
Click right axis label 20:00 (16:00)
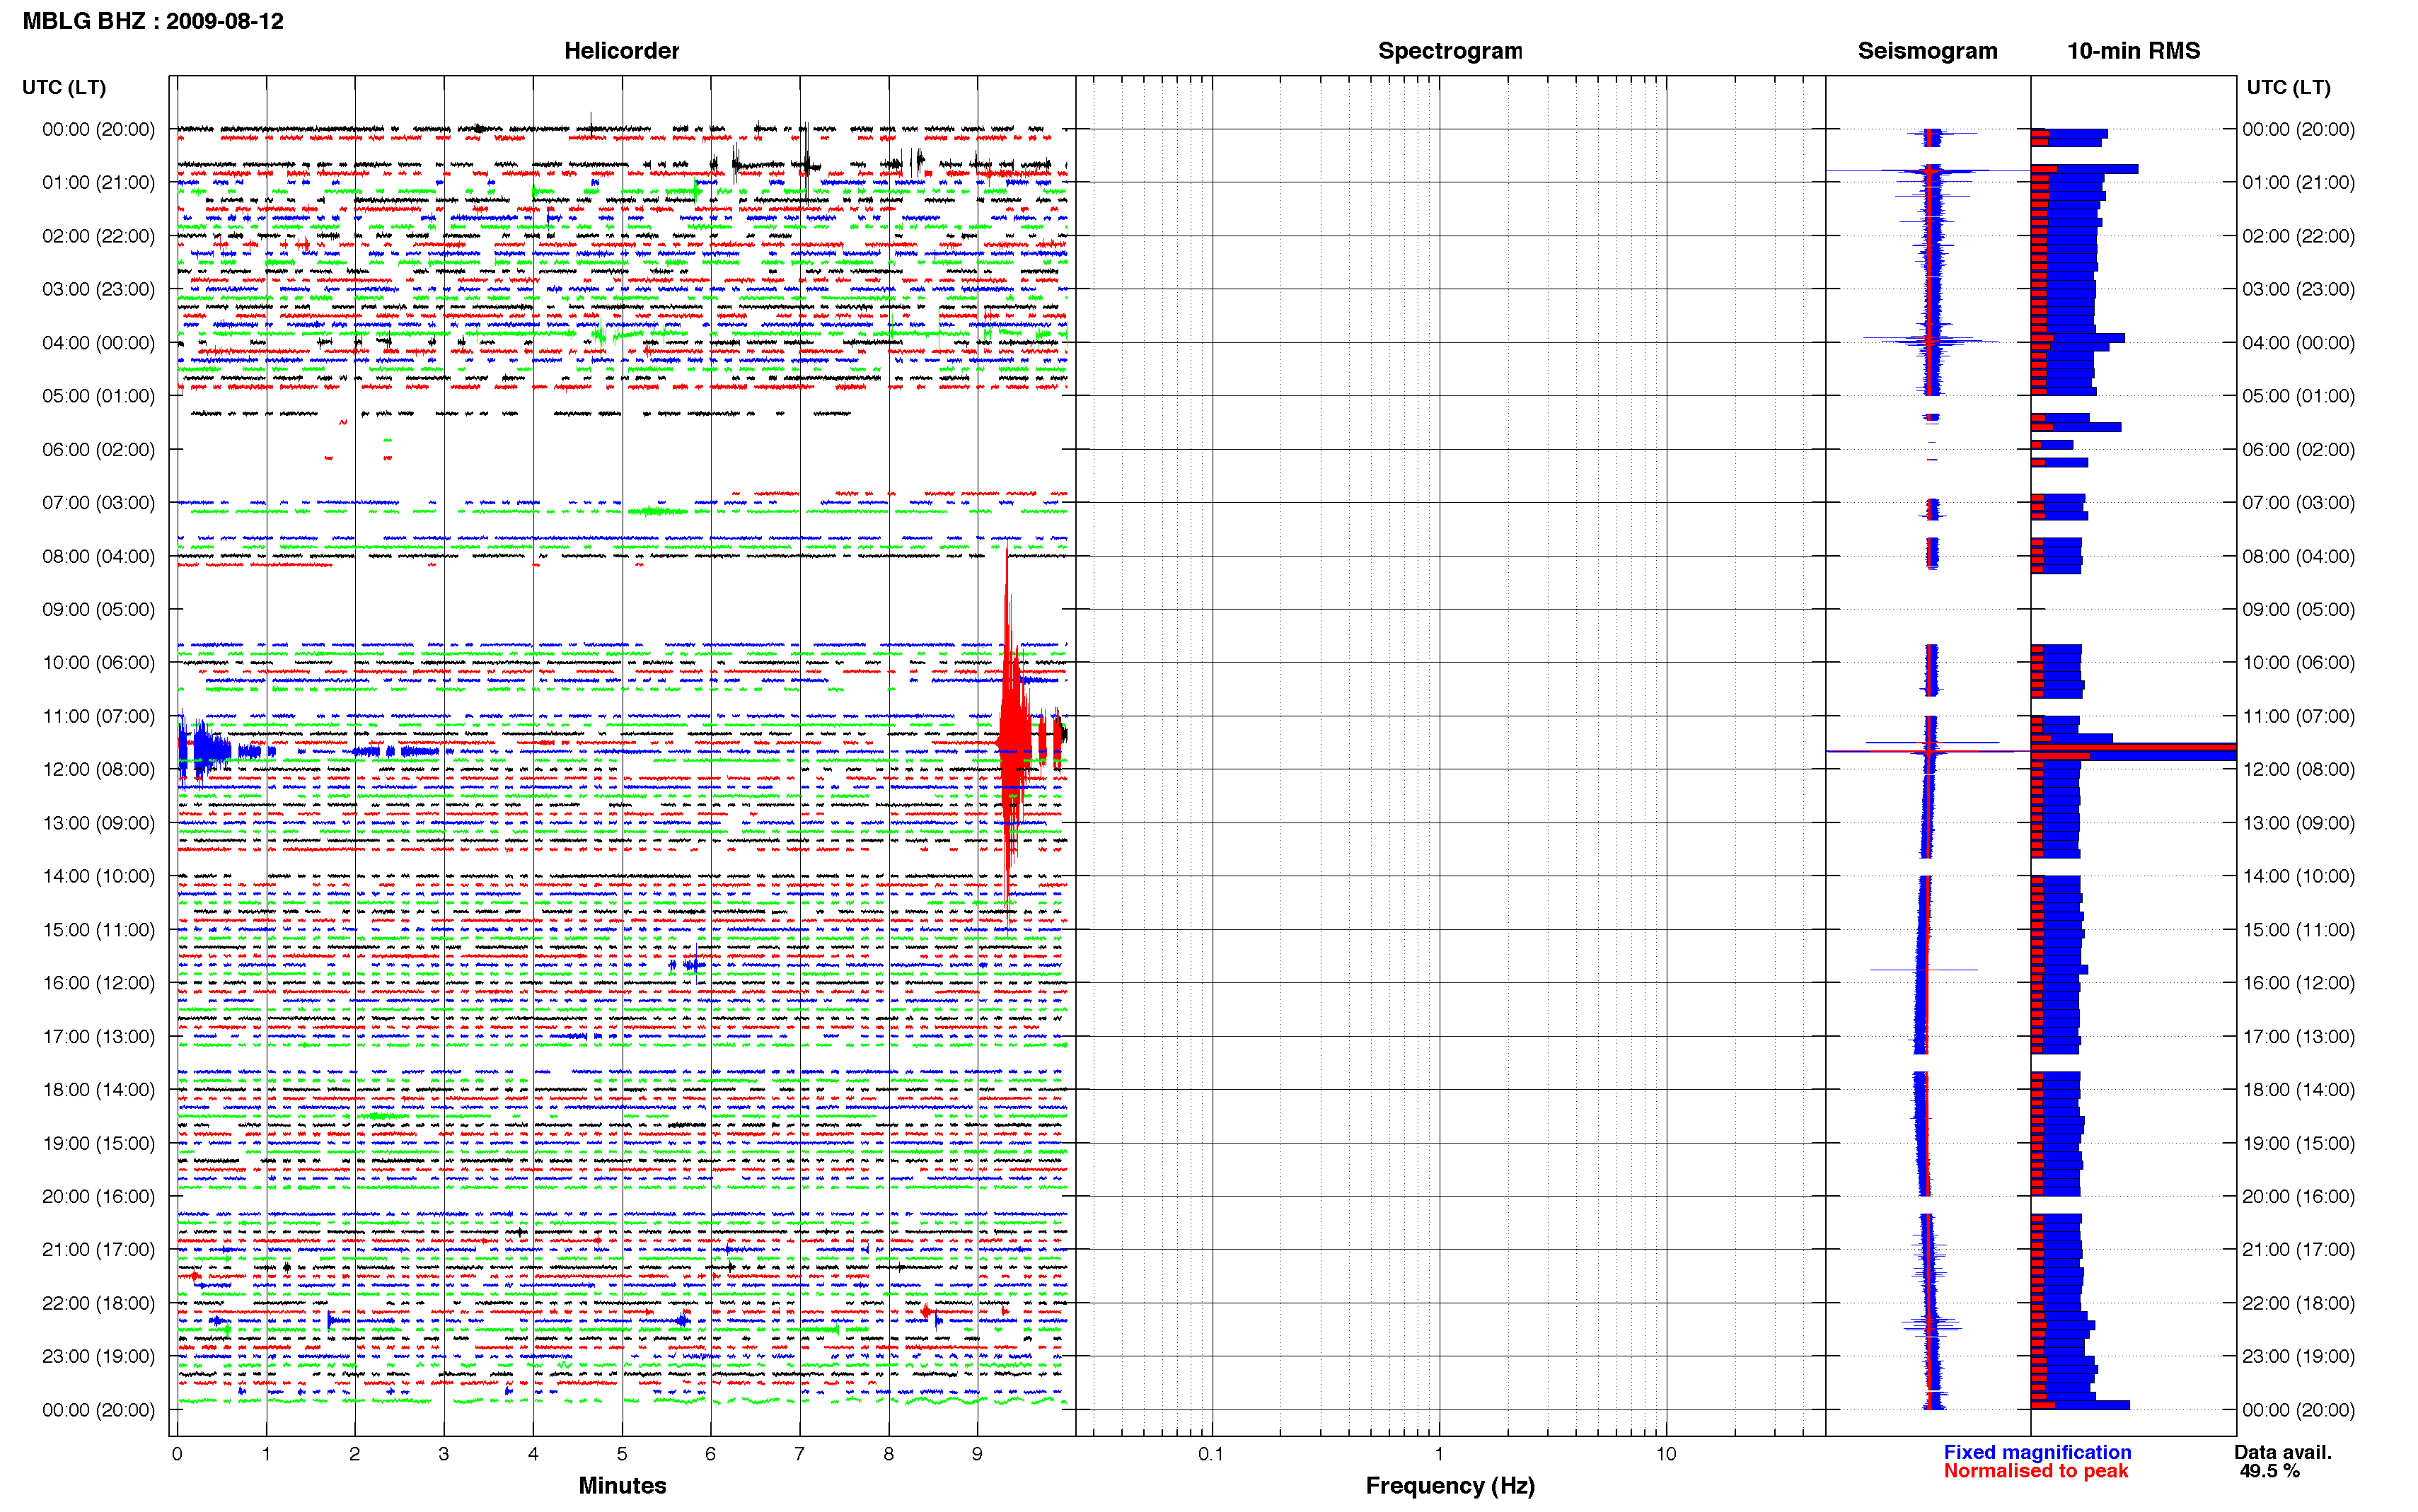(x=2298, y=1196)
